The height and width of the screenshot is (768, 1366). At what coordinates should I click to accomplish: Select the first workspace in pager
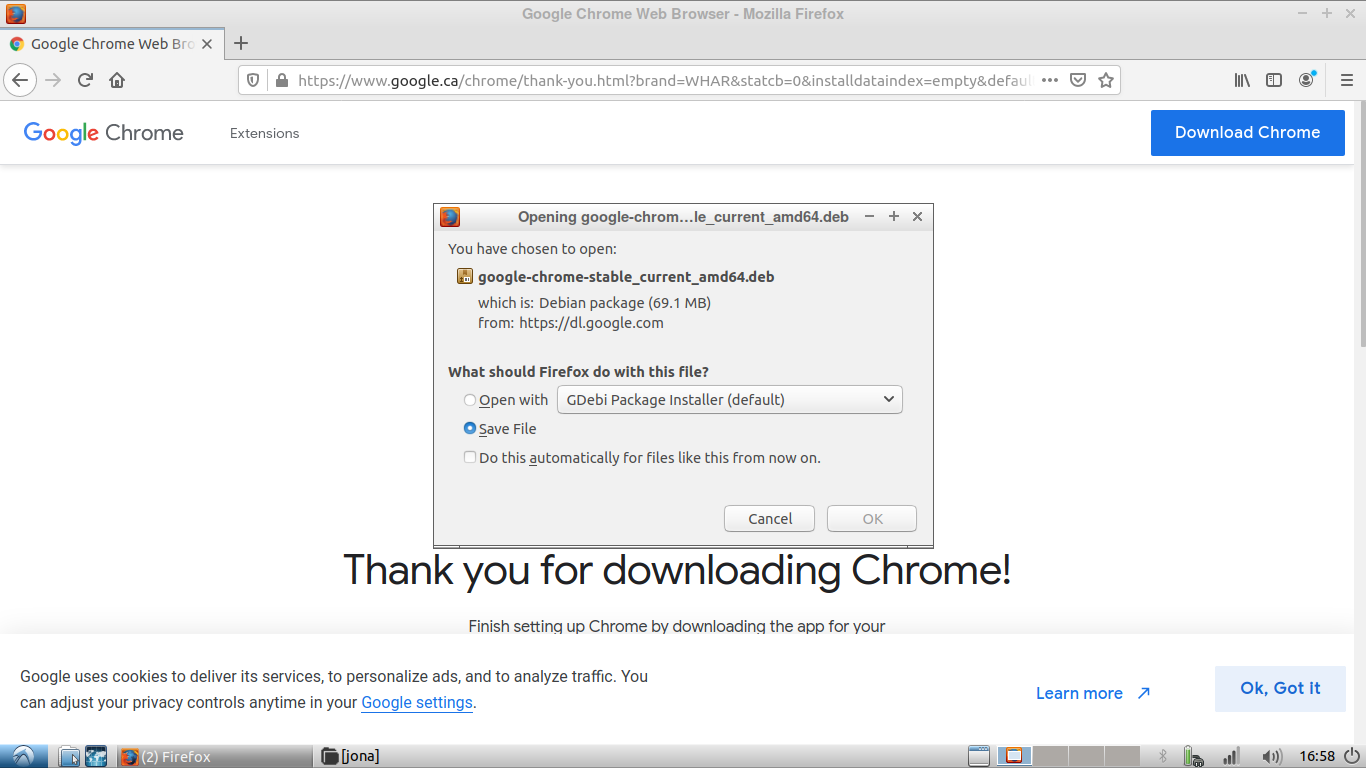[1013, 756]
